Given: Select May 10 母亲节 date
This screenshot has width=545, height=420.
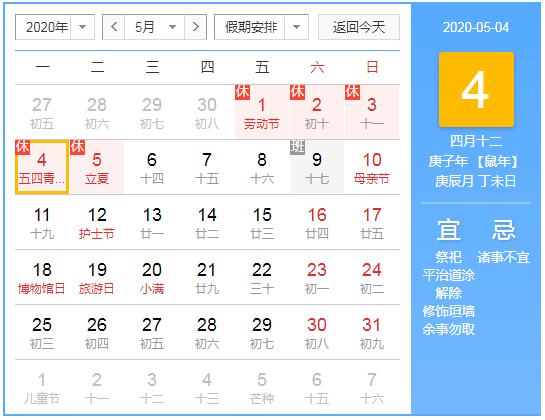Looking at the screenshot, I should coord(372,167).
